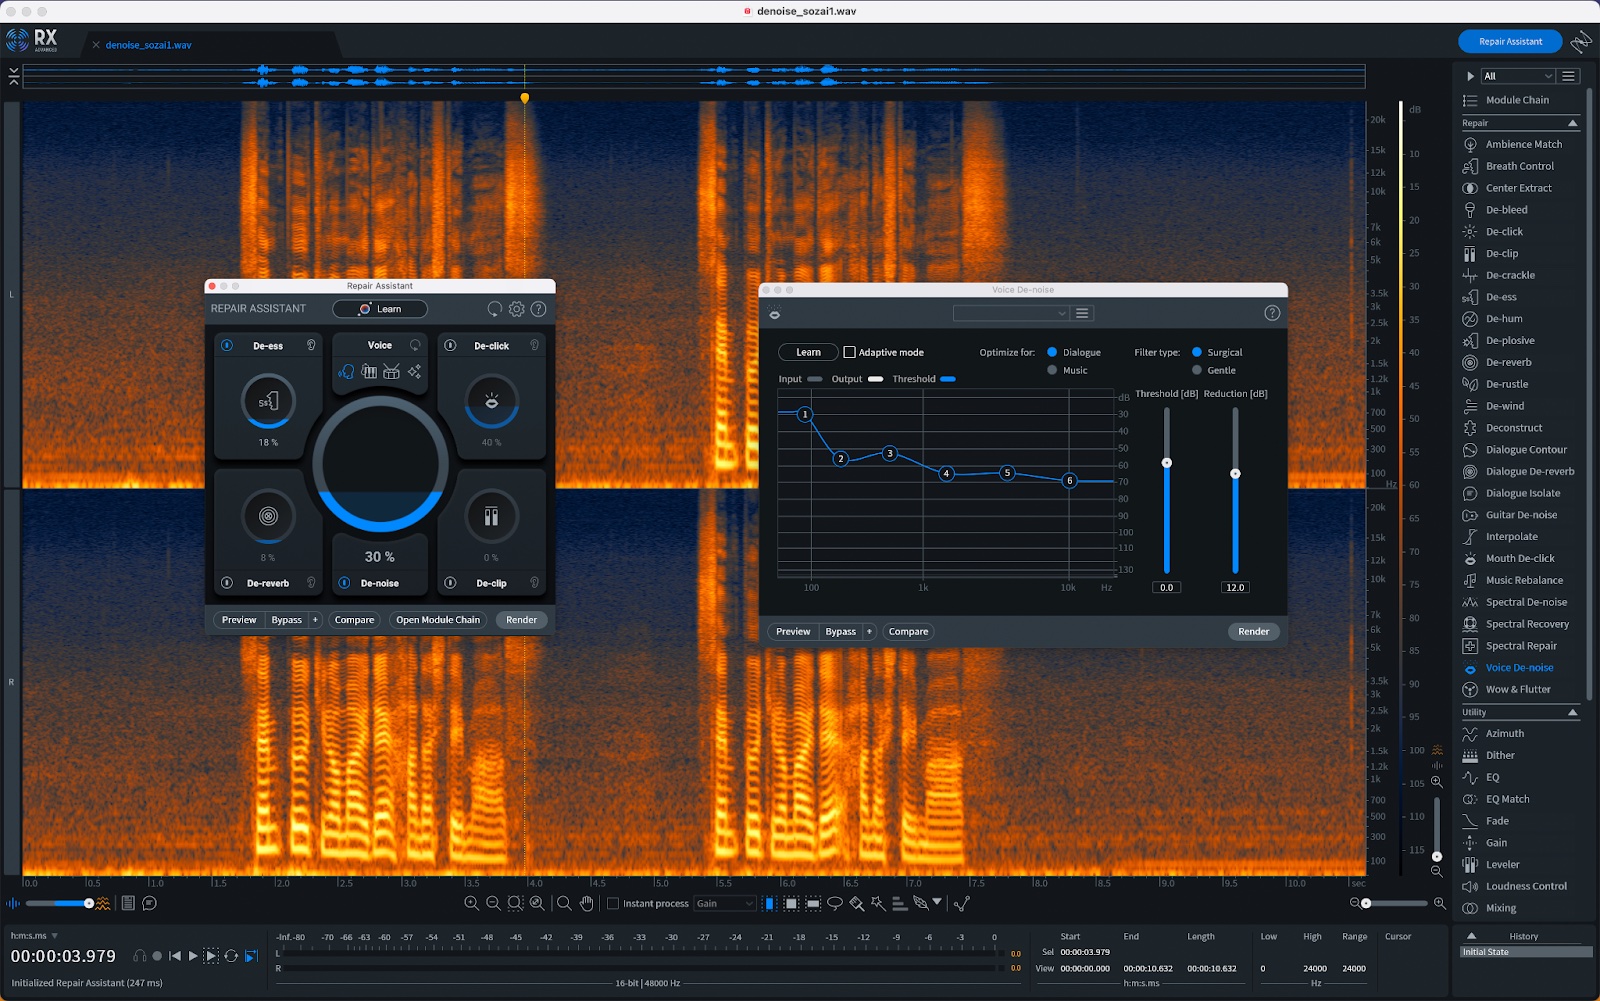Select the Frequency selection tool
The image size is (1600, 1001).
[x=813, y=903]
